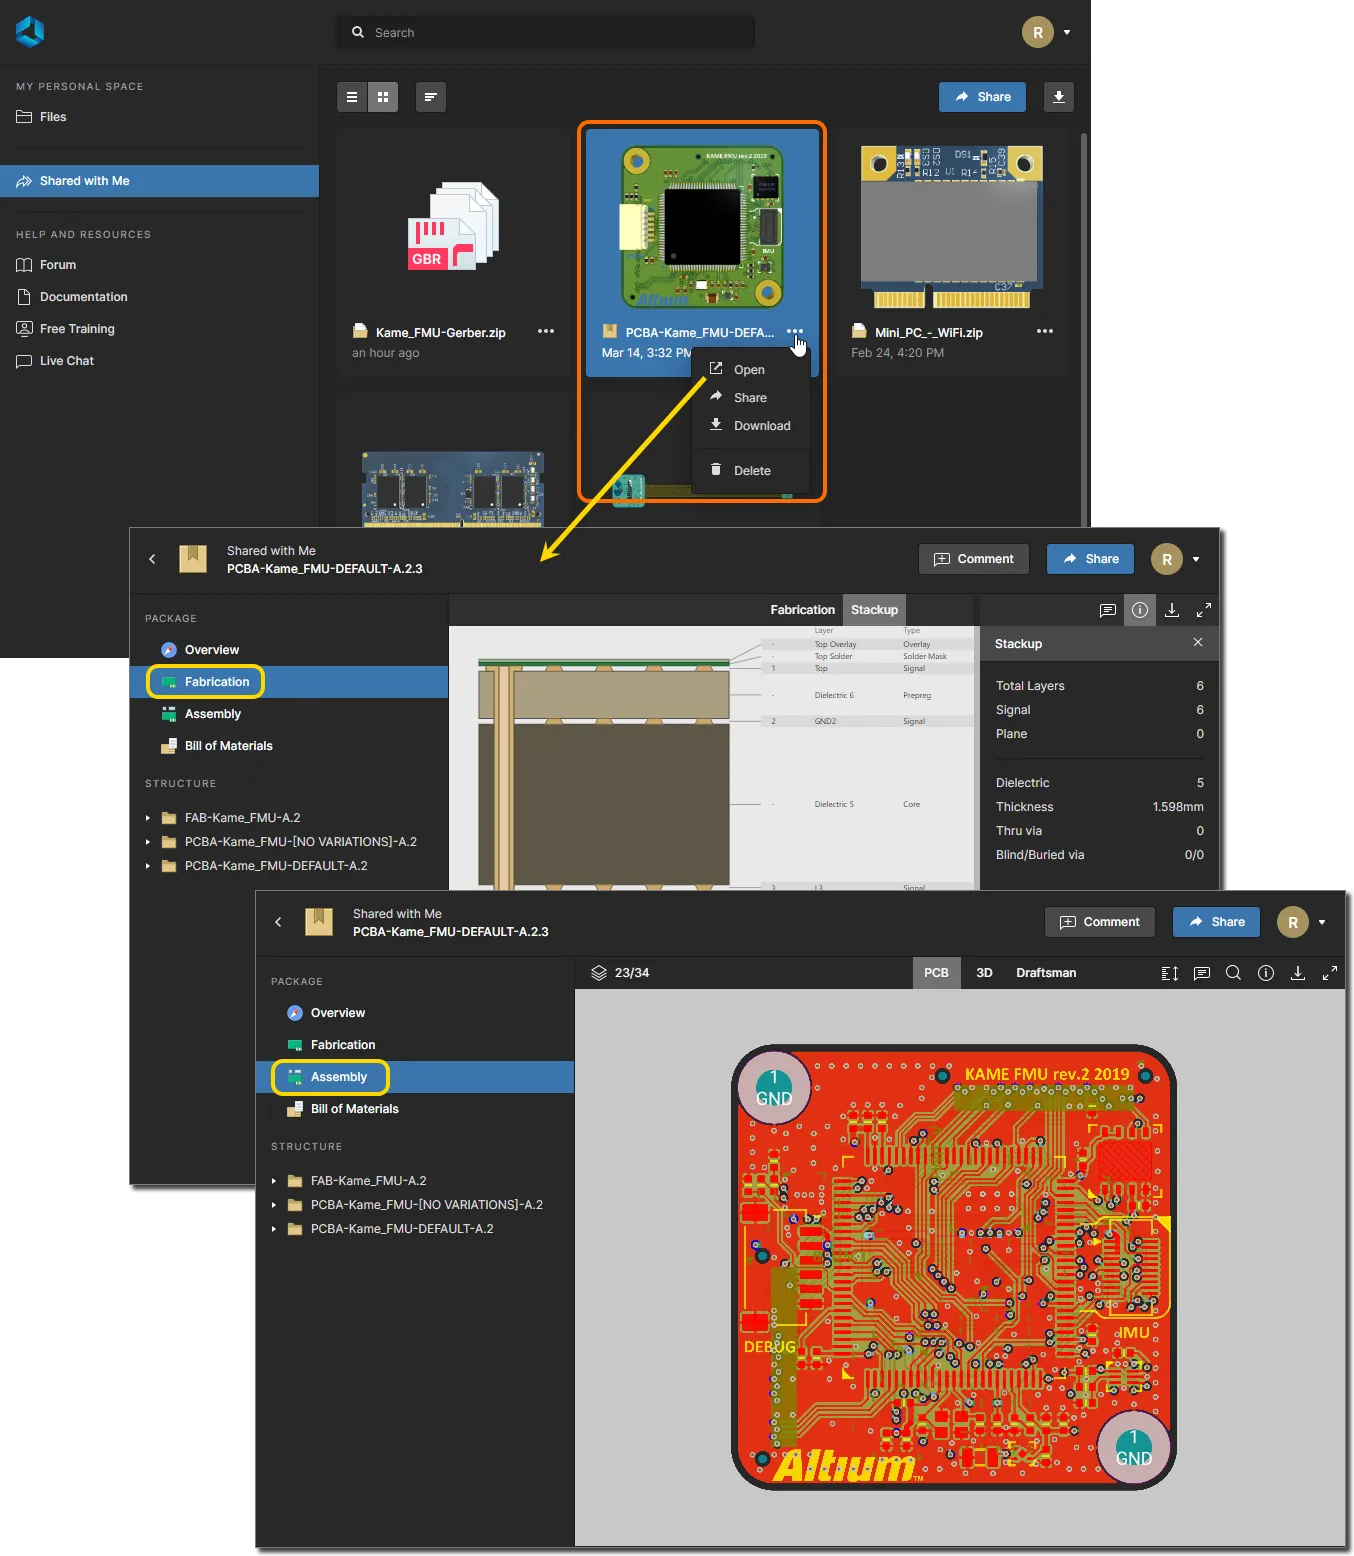This screenshot has height=1556, width=1354.
Task: Open the ellipsis menu for Kame_FMU-Gerber.zip
Action: [x=546, y=332]
